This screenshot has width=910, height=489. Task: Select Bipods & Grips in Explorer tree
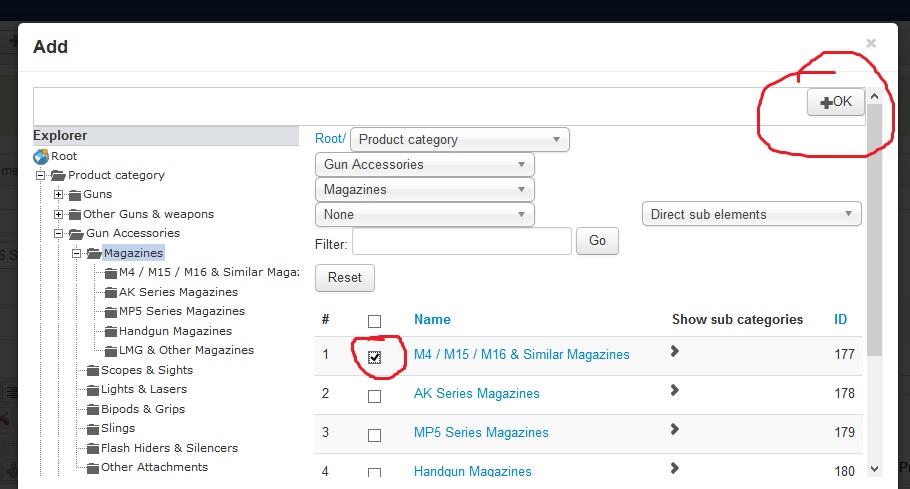tap(143, 409)
